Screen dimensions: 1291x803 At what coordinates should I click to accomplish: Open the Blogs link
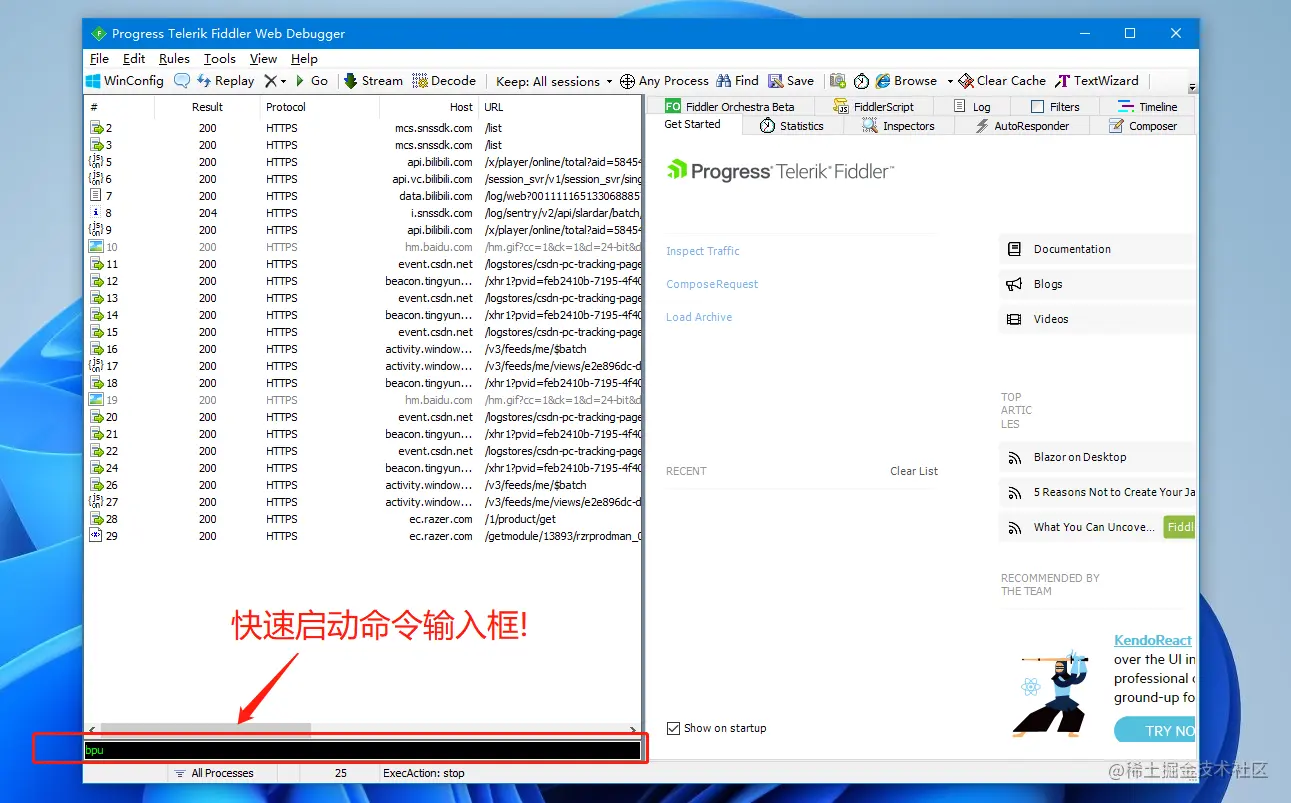pos(1098,284)
